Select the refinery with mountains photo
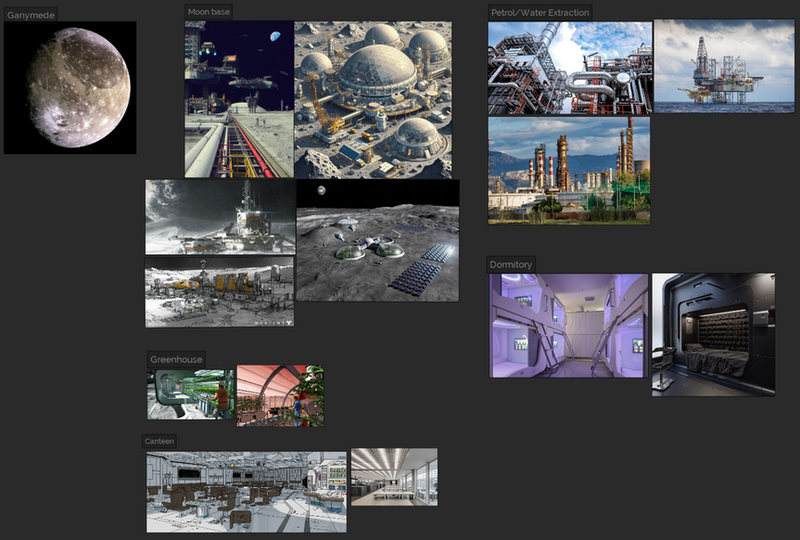 [x=569, y=170]
